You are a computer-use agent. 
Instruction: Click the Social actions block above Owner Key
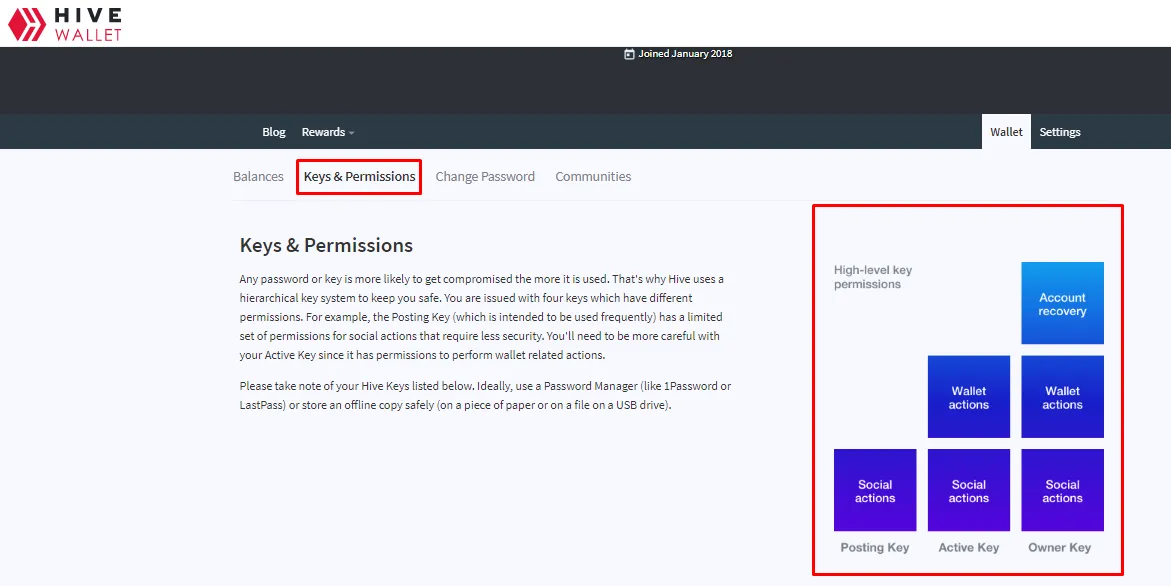click(x=1062, y=490)
